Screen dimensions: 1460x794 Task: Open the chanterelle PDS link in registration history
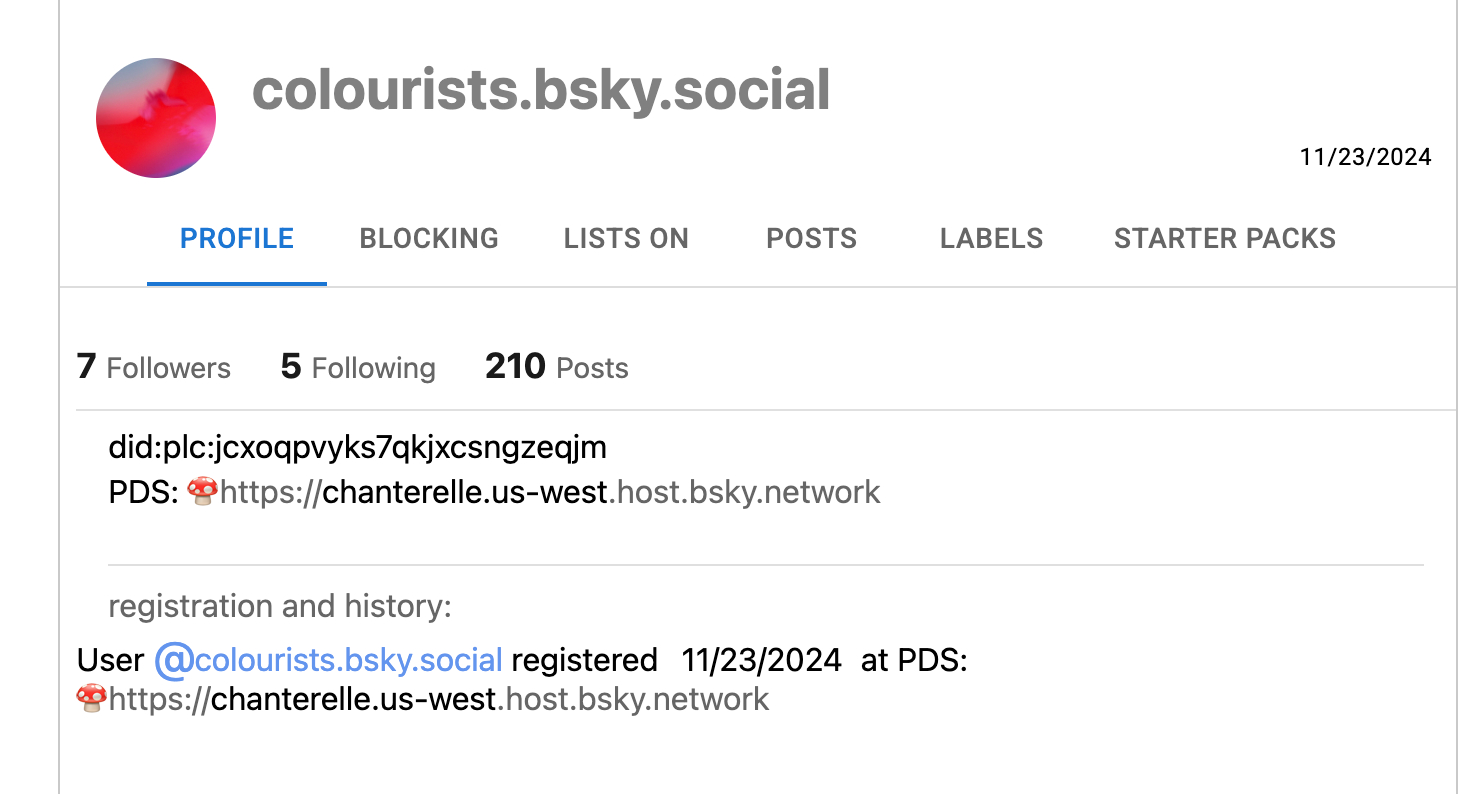tap(439, 699)
